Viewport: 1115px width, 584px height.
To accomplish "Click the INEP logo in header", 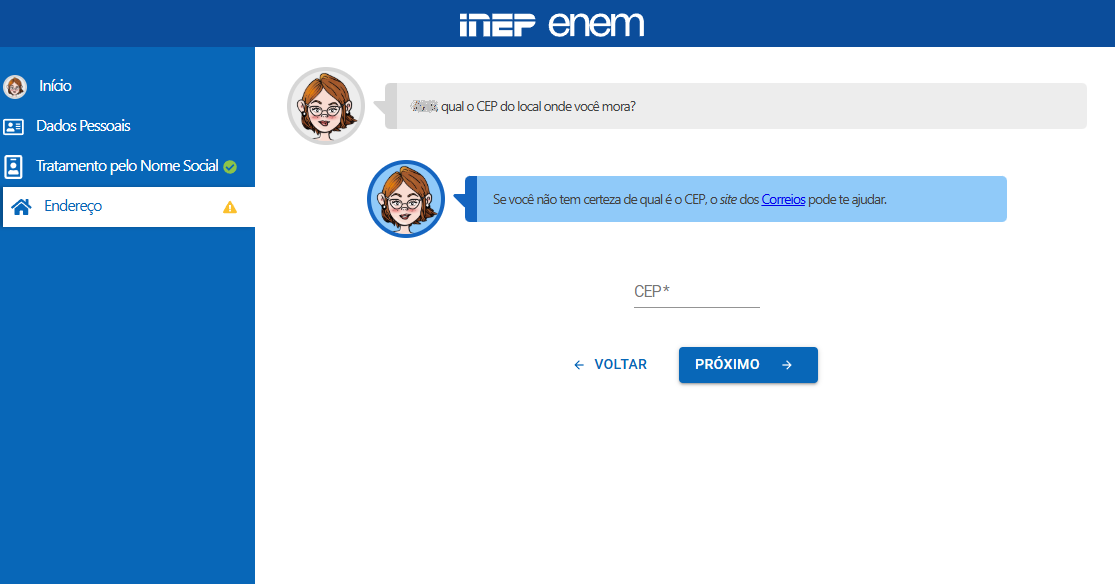I will click(497, 25).
